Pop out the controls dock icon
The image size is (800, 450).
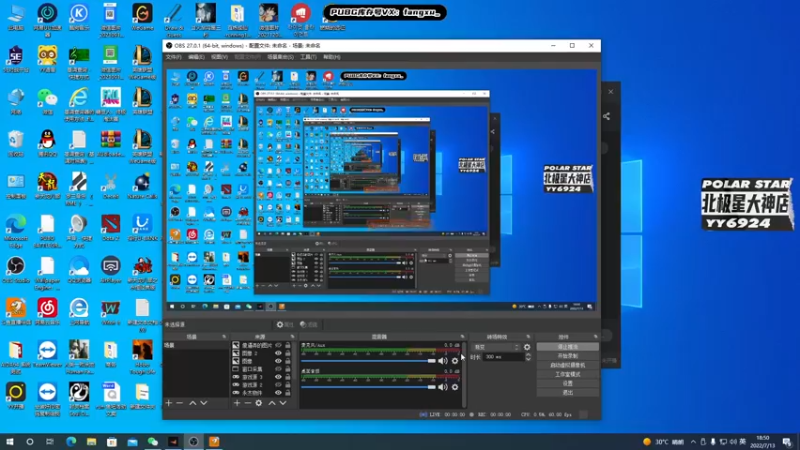(595, 337)
